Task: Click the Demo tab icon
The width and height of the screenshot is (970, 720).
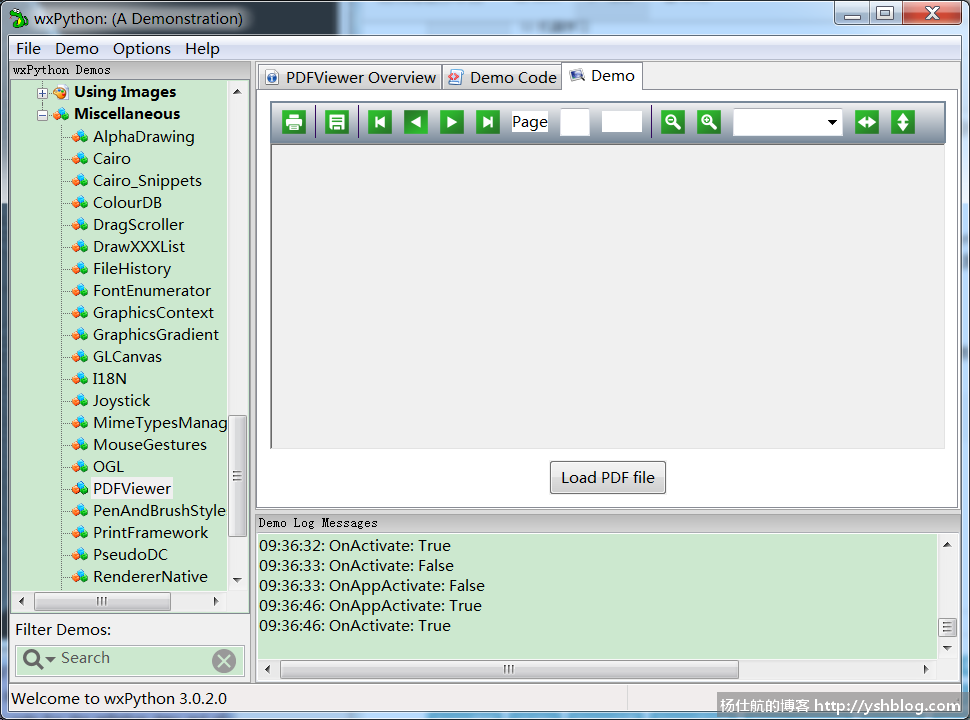Action: 577,75
